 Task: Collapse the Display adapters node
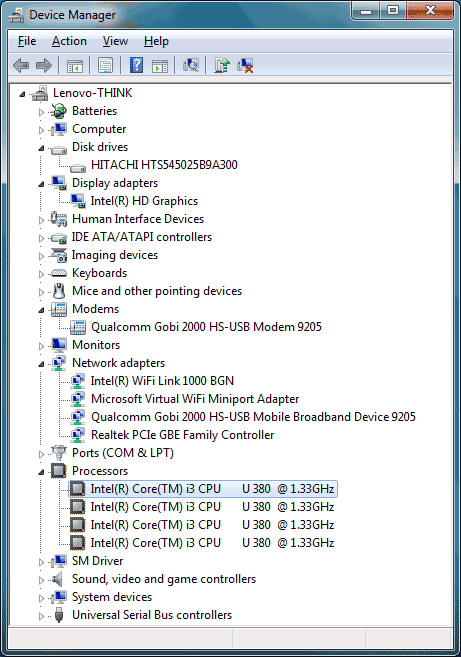click(x=41, y=184)
